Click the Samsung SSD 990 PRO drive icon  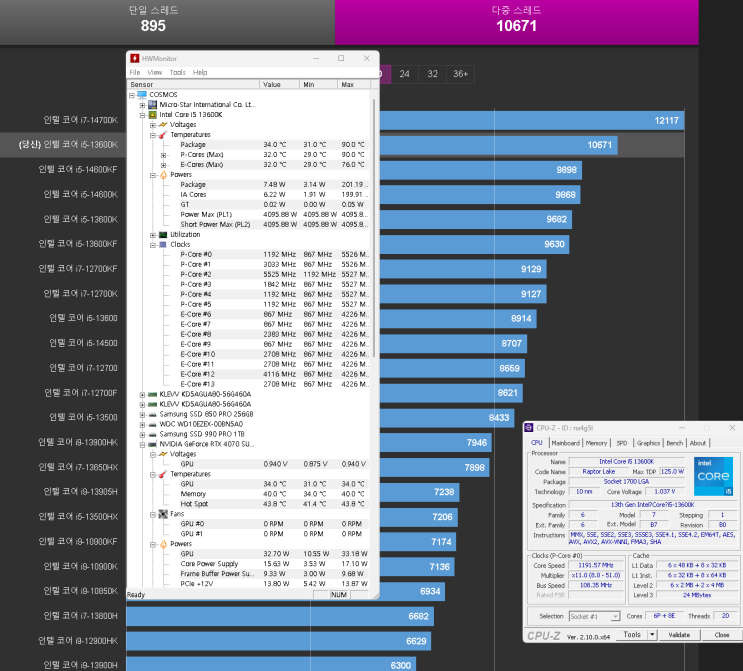(152, 434)
